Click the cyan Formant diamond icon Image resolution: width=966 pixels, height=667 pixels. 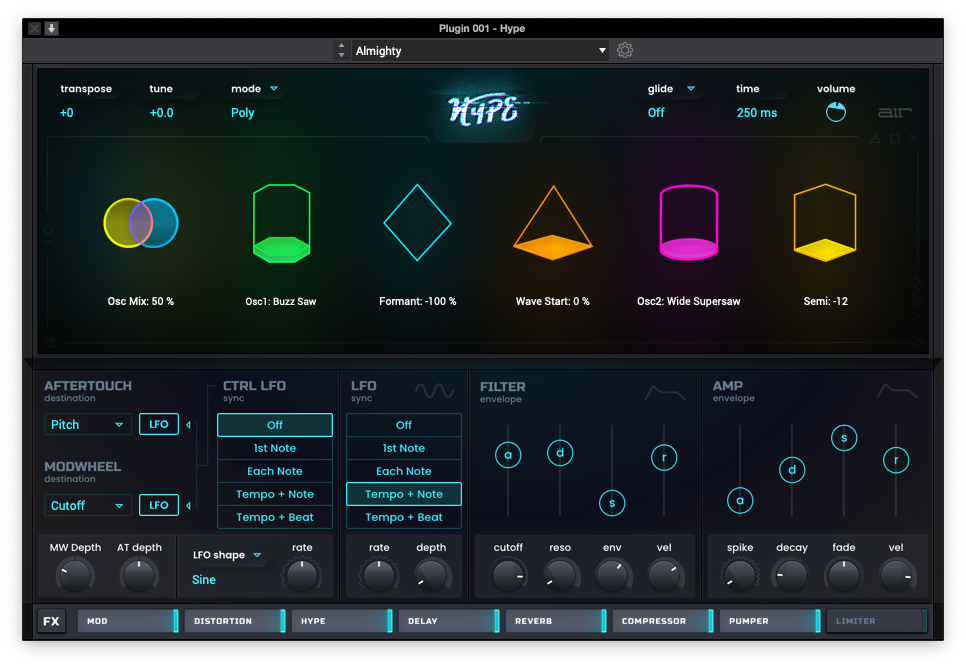(x=417, y=222)
